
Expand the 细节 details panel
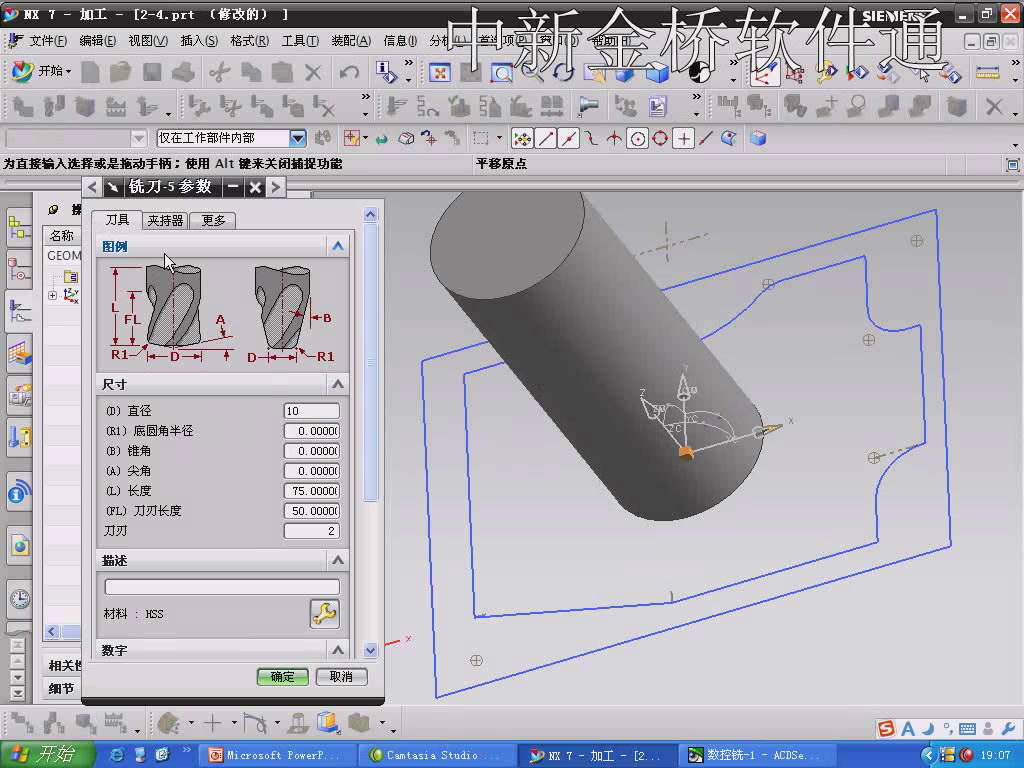coord(61,688)
